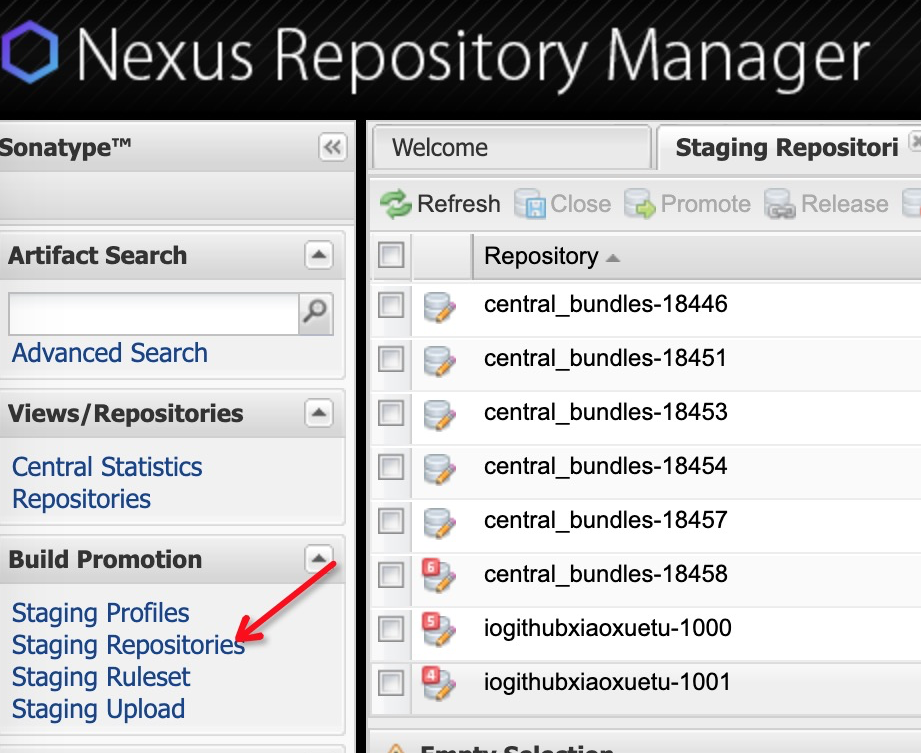Click repository icon for central_bundles-18451

(x=439, y=360)
